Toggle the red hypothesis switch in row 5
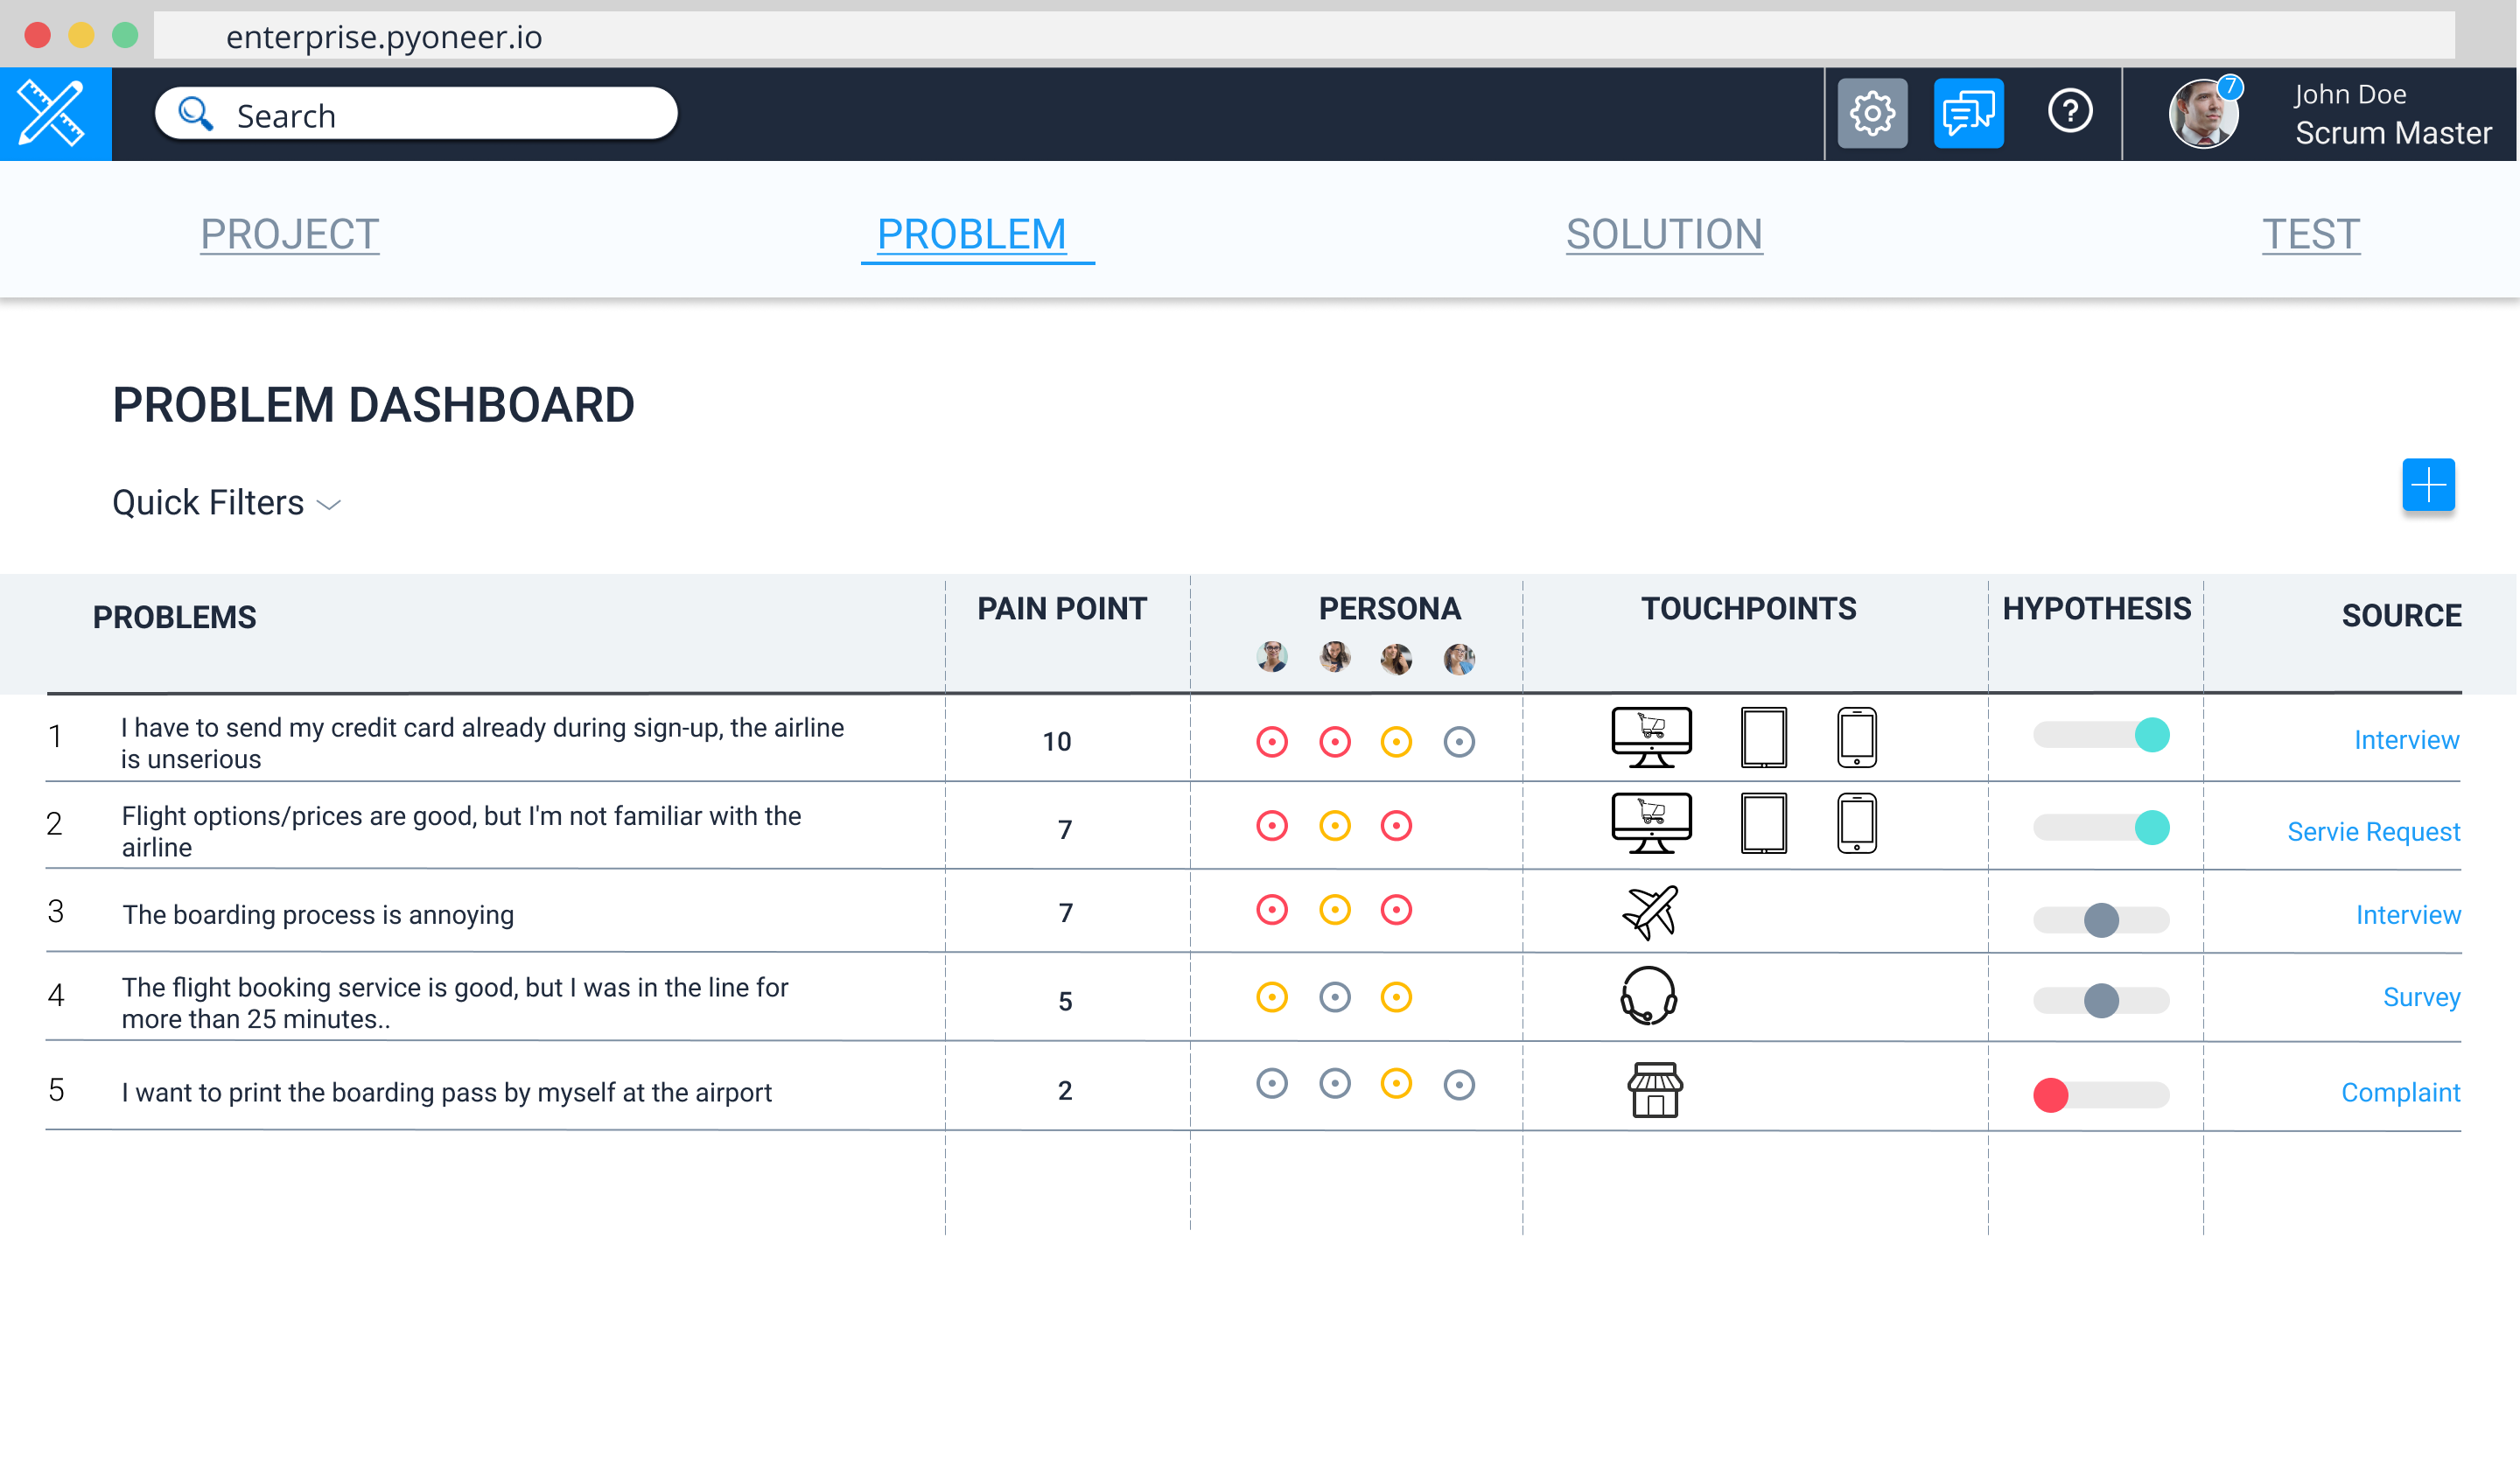This screenshot has height=1461, width=2520. tap(2100, 1095)
